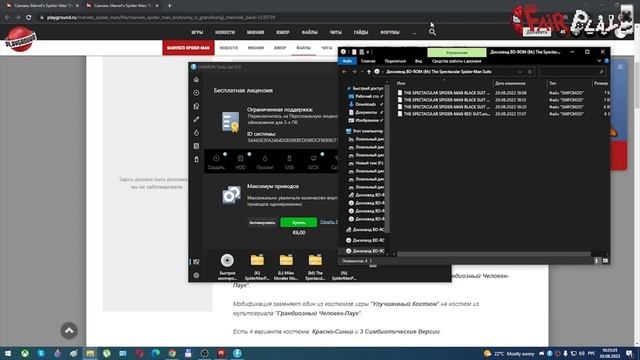Expand the Explorer ribbon chevron
This screenshot has width=640, height=360.
click(x=599, y=61)
